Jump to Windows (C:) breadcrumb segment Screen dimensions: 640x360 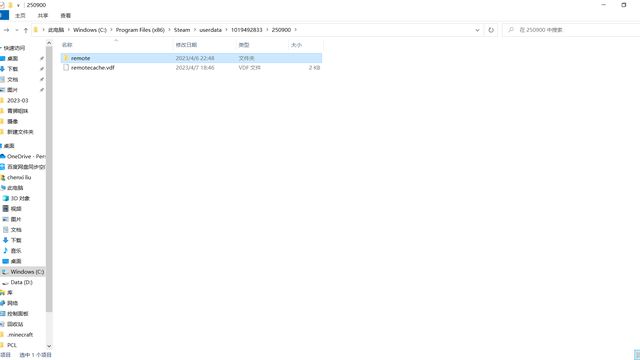tap(90, 30)
